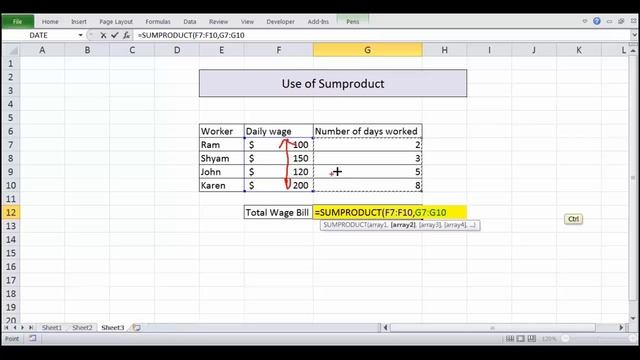Image resolution: width=640 pixels, height=360 pixels.
Task: Switch to Sheet2 tab
Action: [x=82, y=327]
